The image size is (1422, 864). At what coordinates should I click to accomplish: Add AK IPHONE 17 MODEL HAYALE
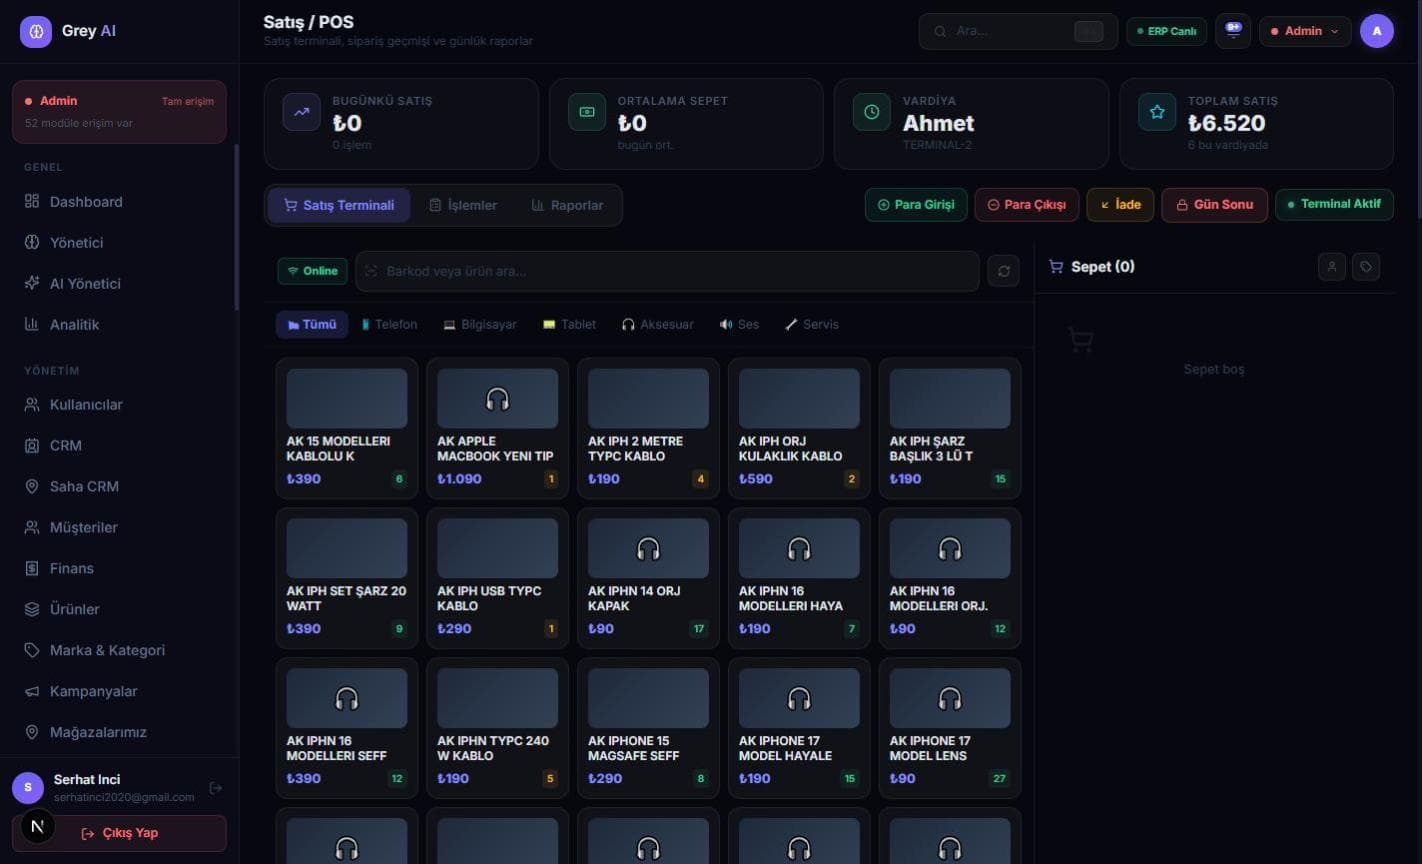(799, 728)
